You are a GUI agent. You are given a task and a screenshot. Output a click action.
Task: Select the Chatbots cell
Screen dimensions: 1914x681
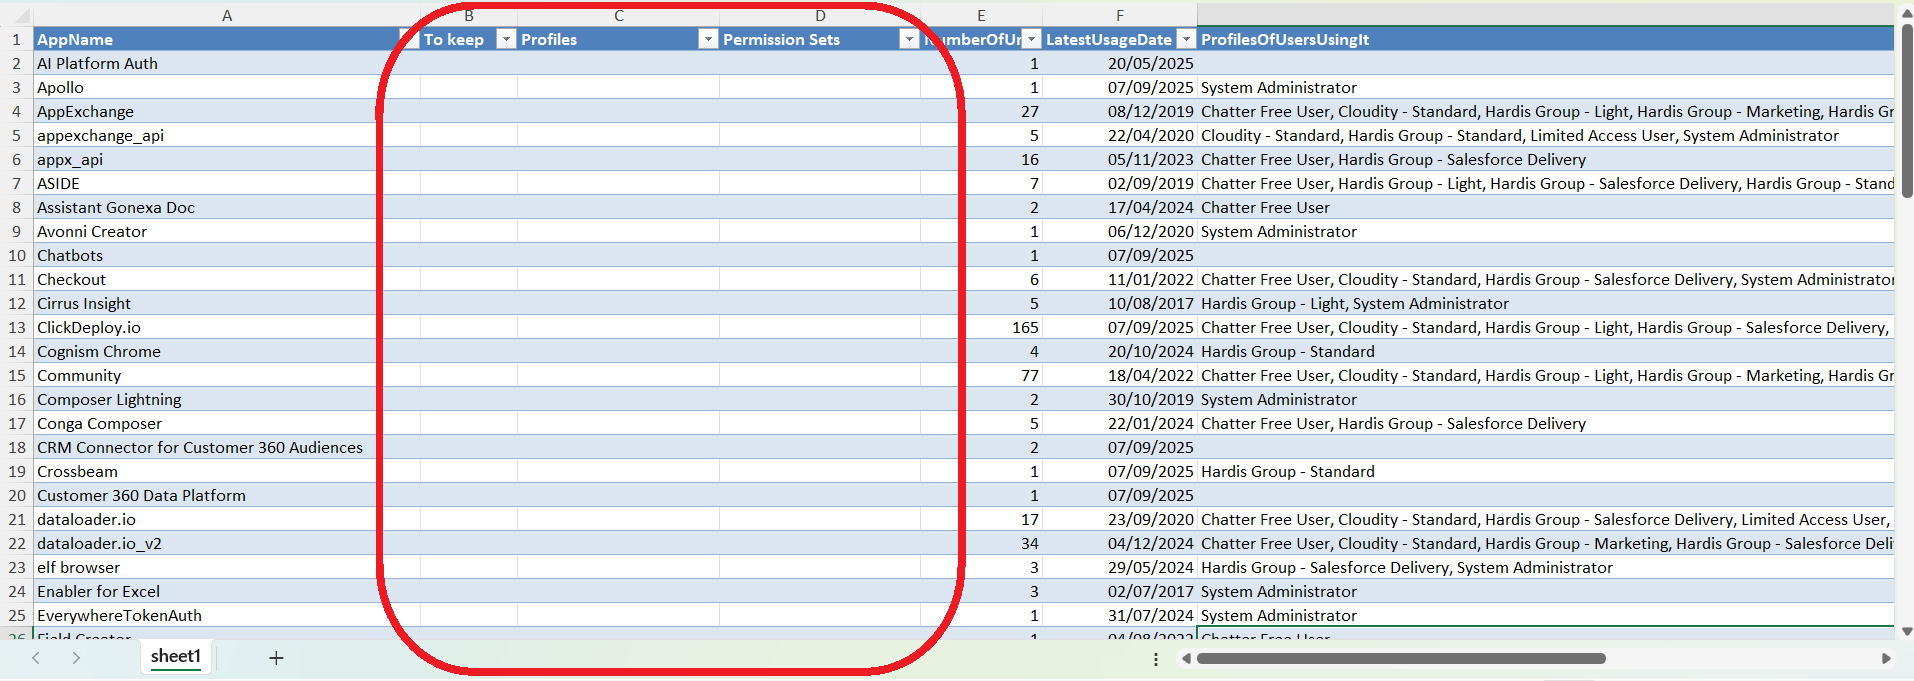227,255
